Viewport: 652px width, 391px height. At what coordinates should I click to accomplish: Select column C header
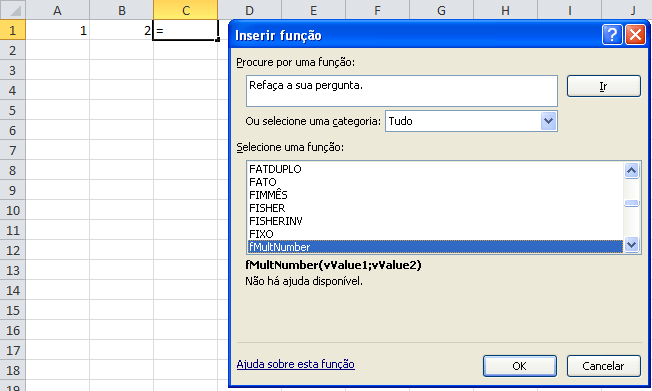[185, 10]
